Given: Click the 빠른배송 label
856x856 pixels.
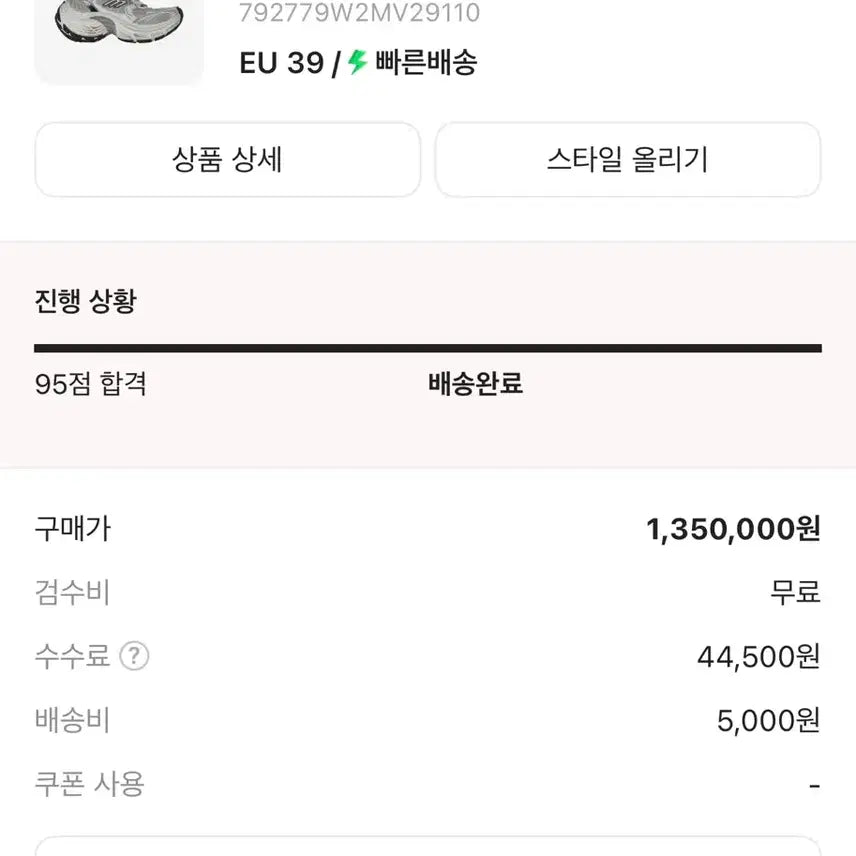Looking at the screenshot, I should 426,63.
